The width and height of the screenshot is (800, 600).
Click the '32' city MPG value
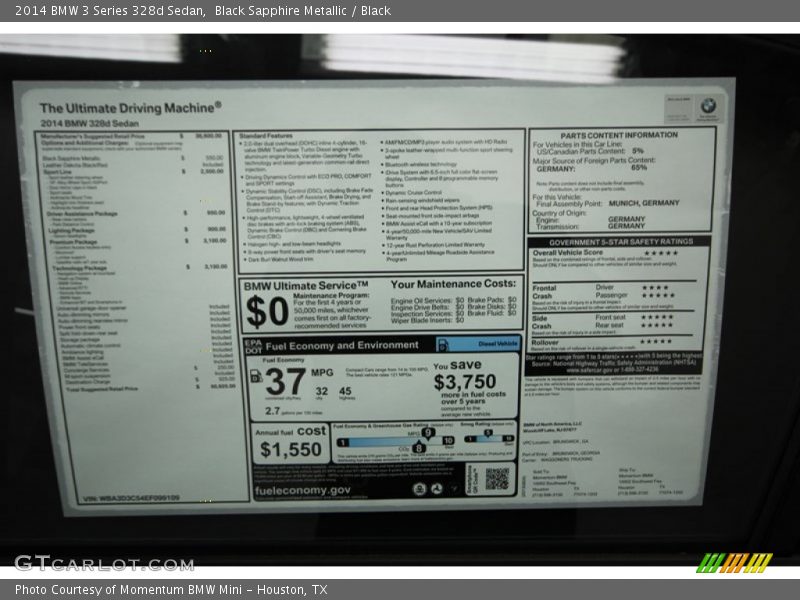321,391
